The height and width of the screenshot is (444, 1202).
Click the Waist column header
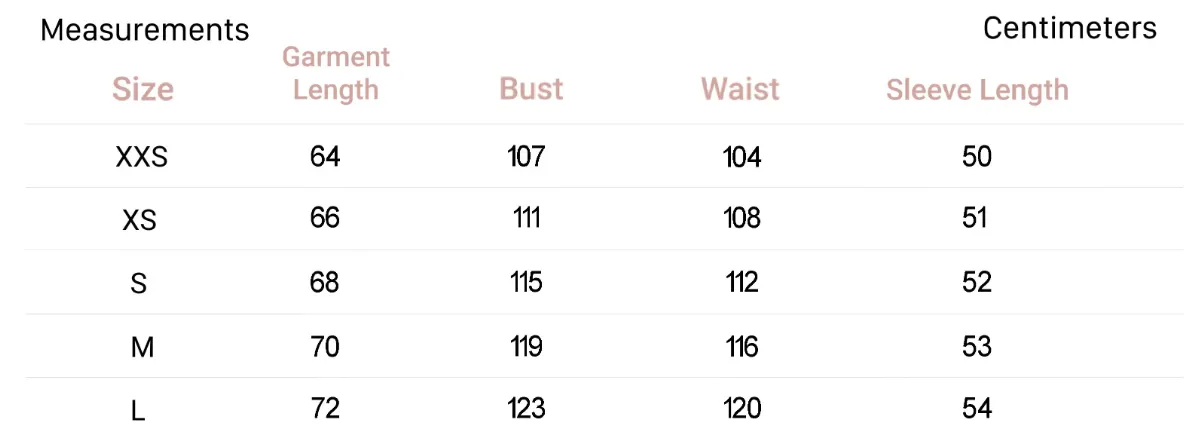click(740, 88)
